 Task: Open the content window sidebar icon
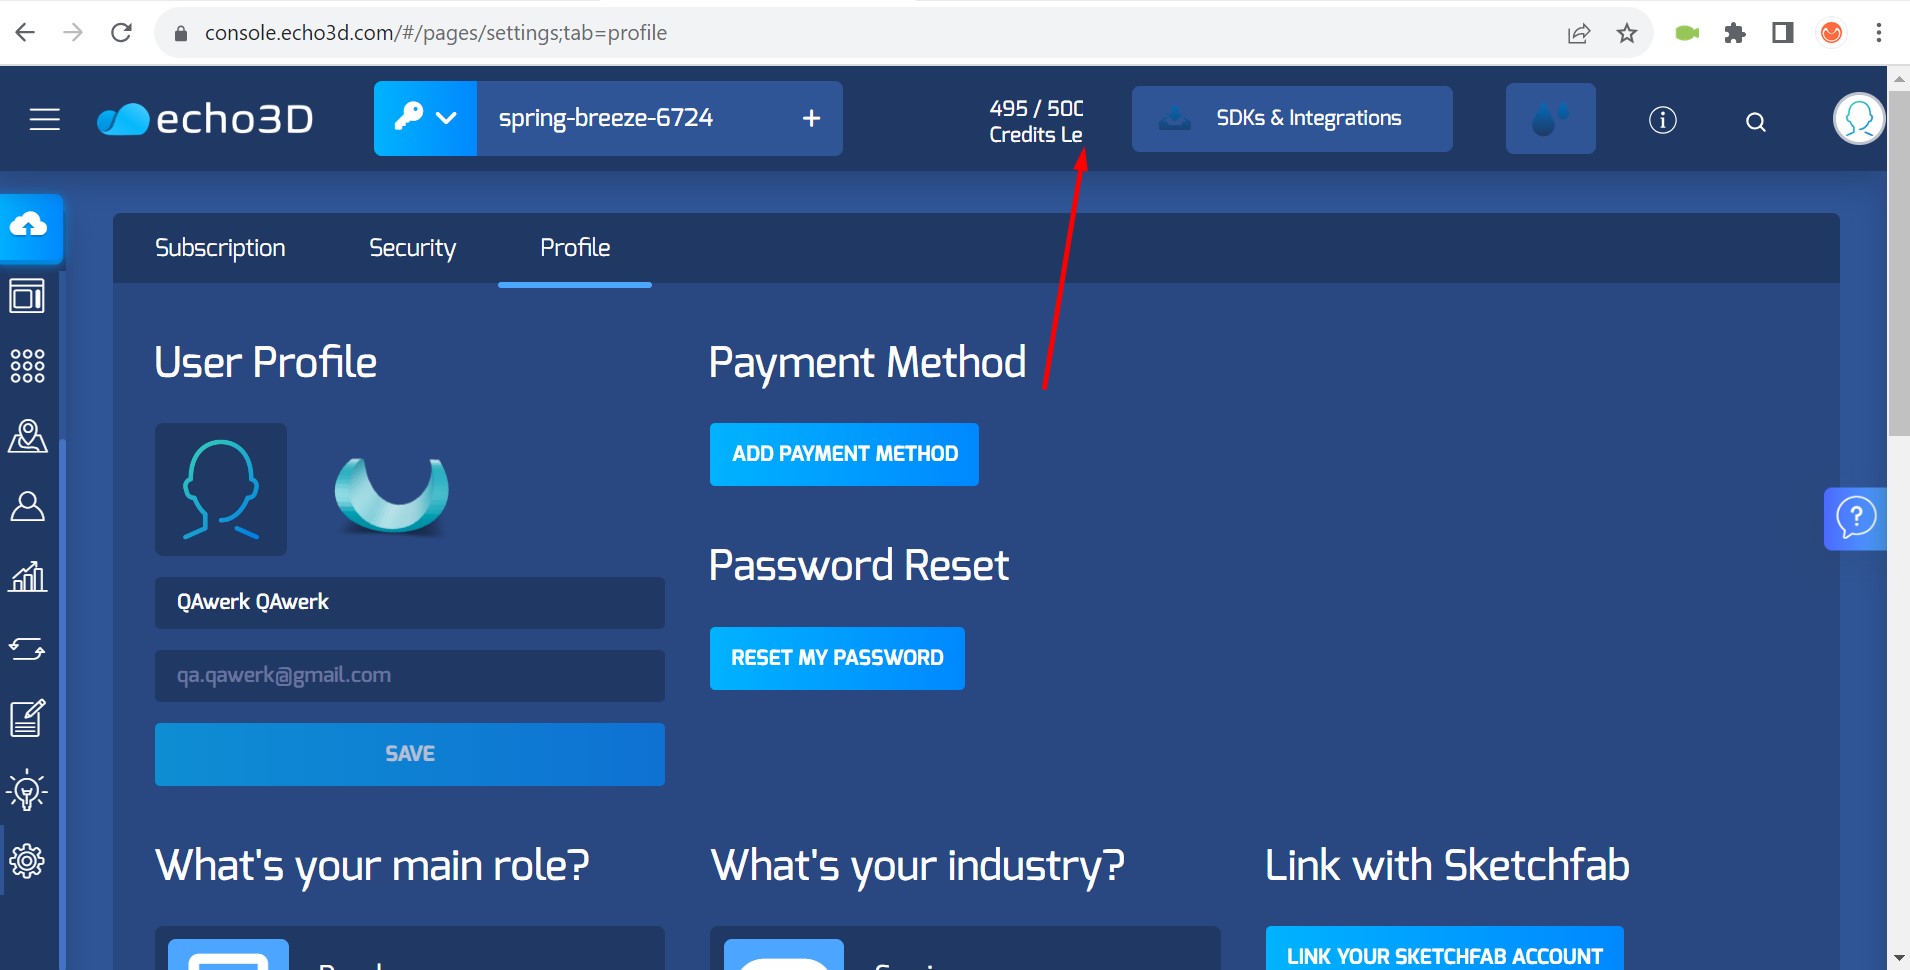pyautogui.click(x=27, y=295)
